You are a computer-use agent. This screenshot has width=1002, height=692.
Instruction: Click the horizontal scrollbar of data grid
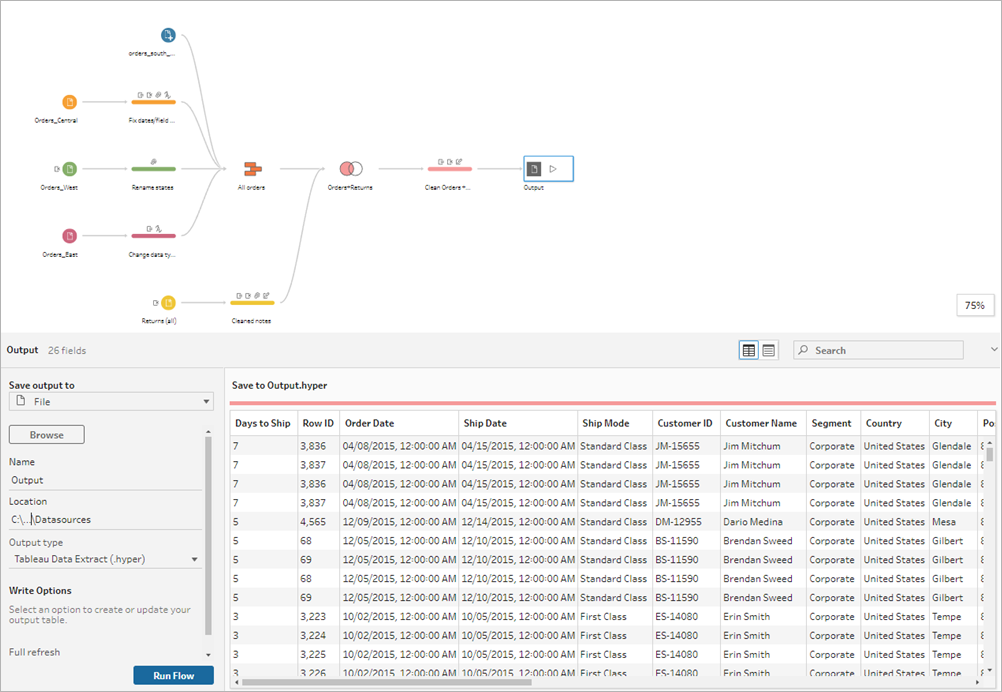pos(386,682)
